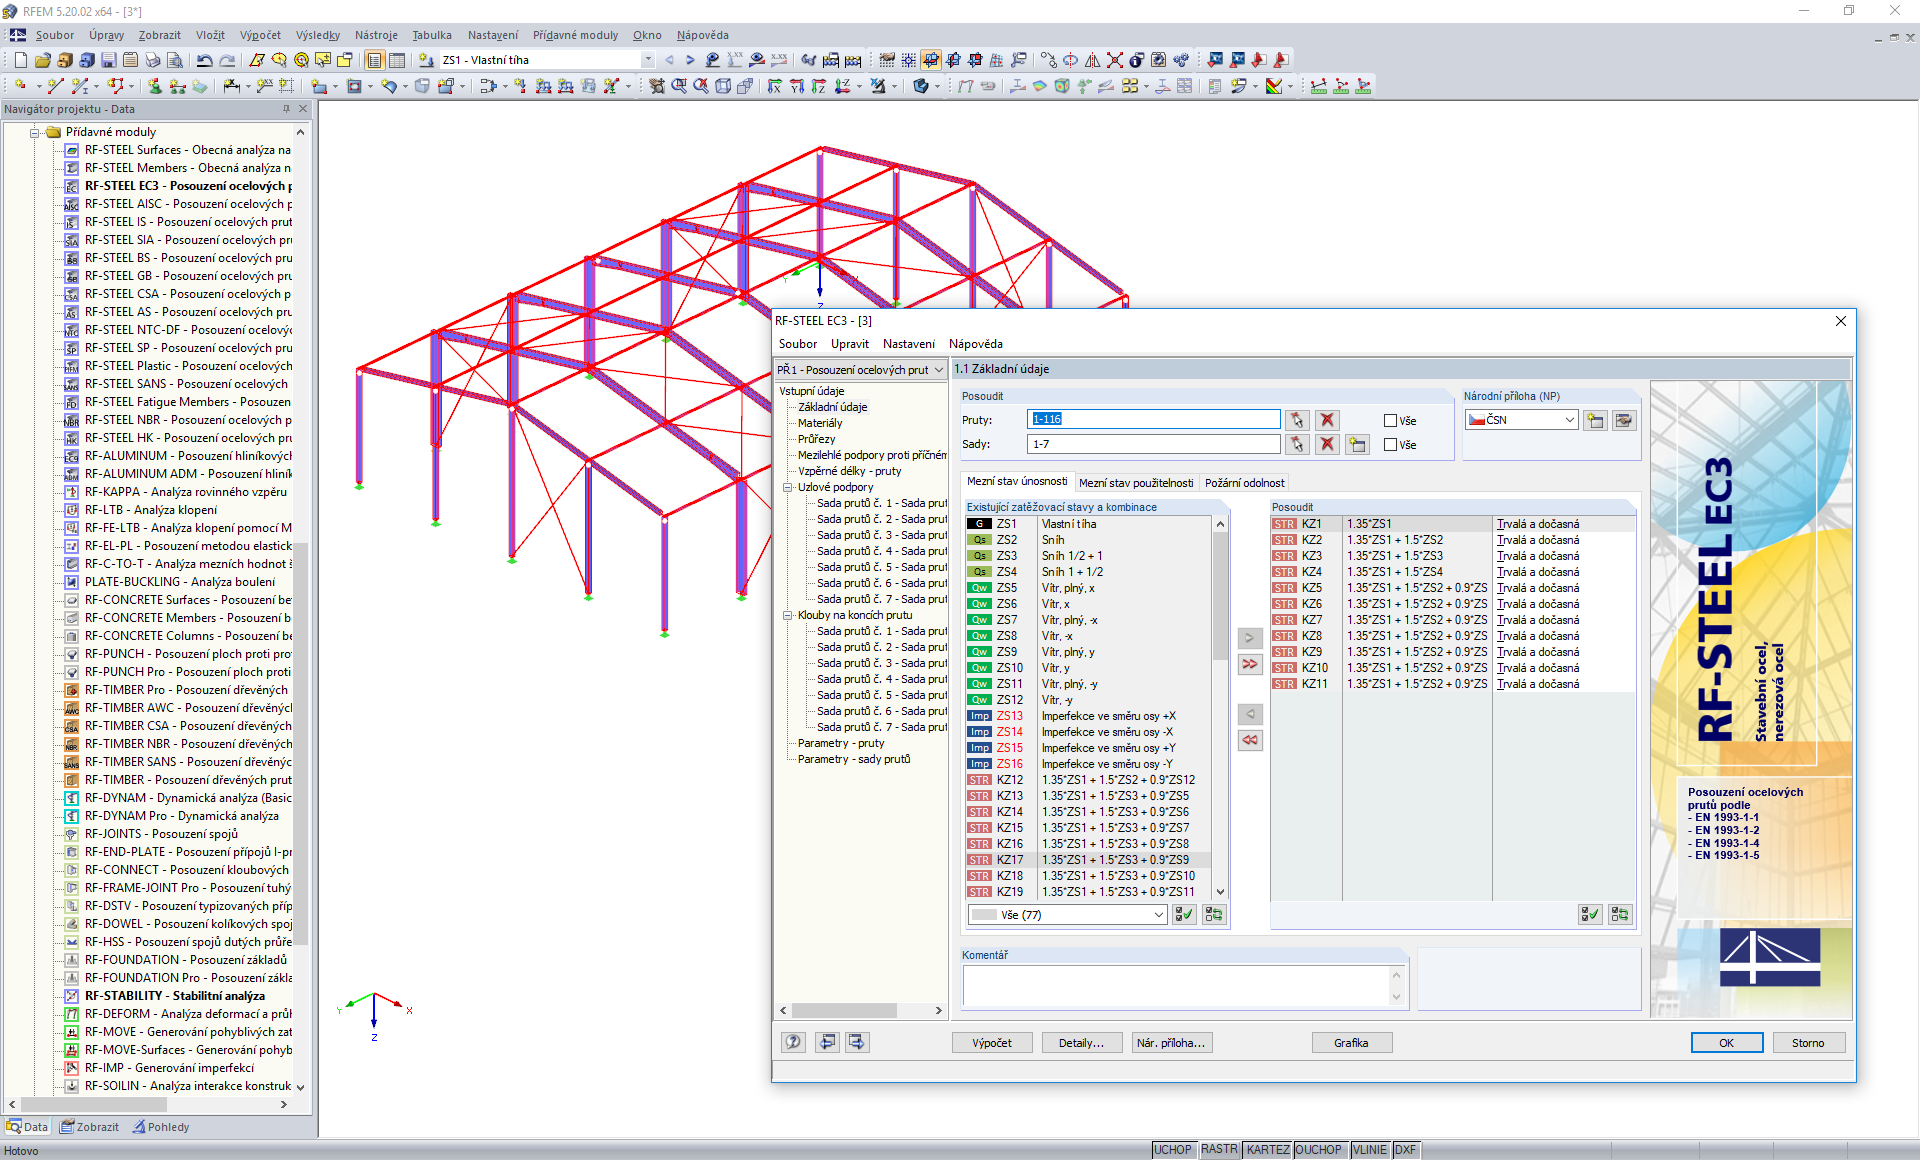Open the ZS1 - Vlastní tíha load case dropdown
This screenshot has width=1920, height=1160.
click(648, 60)
